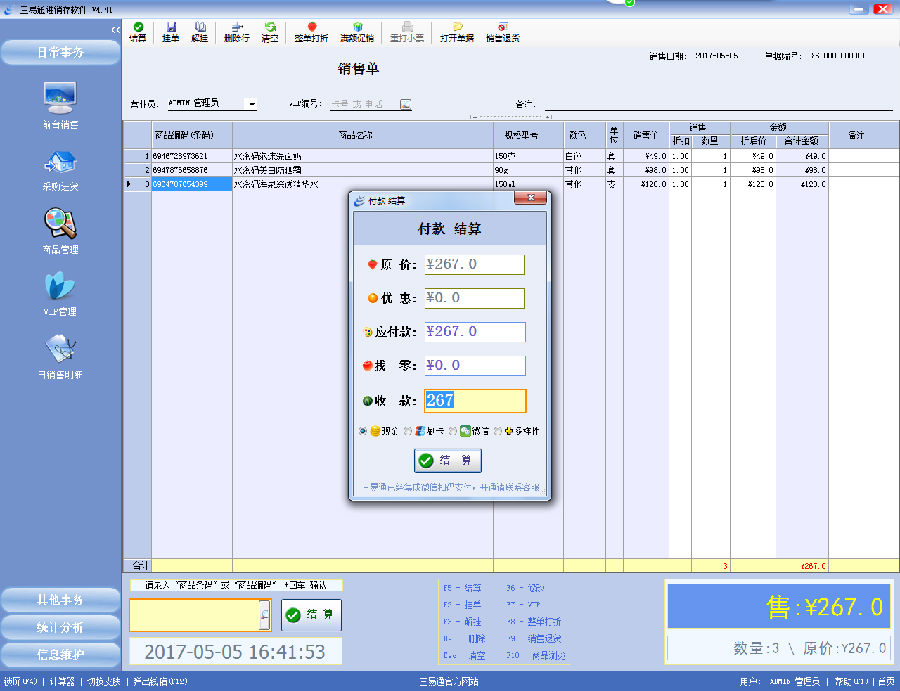
Task: Select the 多种付 mixed payment radio button
Action: (x=498, y=431)
